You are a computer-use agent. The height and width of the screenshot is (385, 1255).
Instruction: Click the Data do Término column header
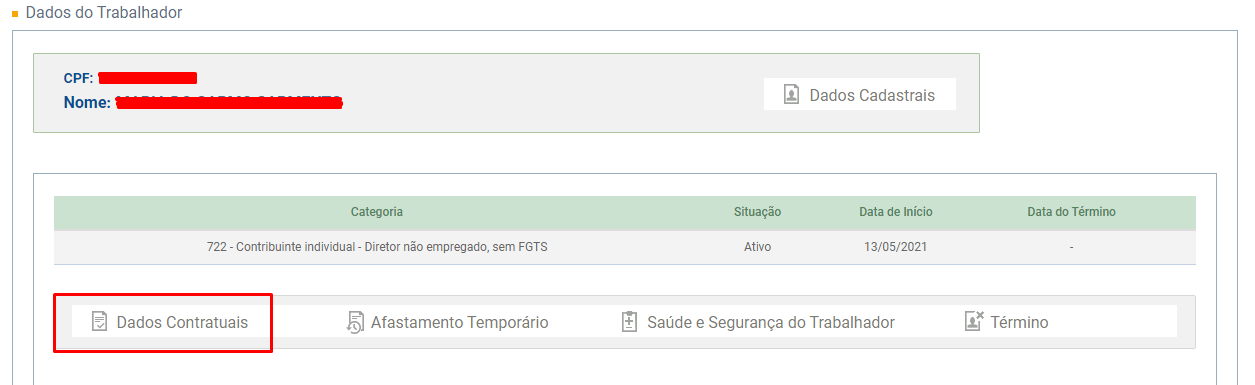coord(1071,212)
